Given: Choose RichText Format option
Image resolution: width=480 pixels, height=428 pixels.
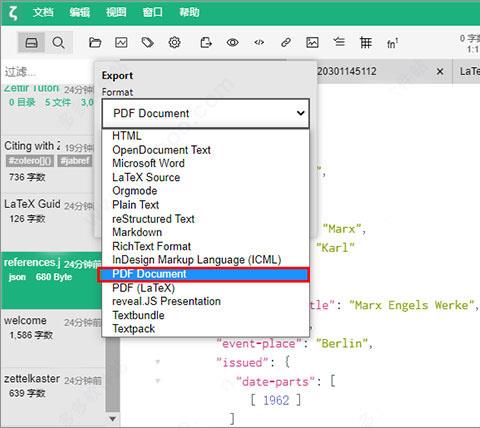Looking at the screenshot, I should [x=206, y=246].
